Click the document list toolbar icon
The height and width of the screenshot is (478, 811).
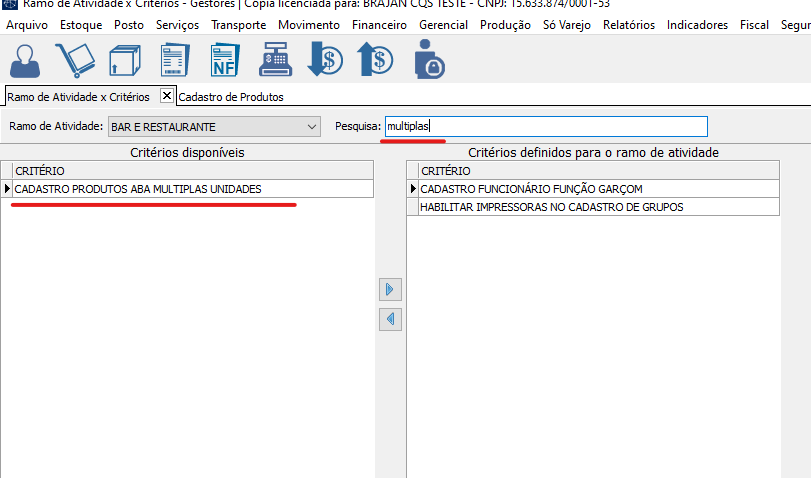pos(175,61)
